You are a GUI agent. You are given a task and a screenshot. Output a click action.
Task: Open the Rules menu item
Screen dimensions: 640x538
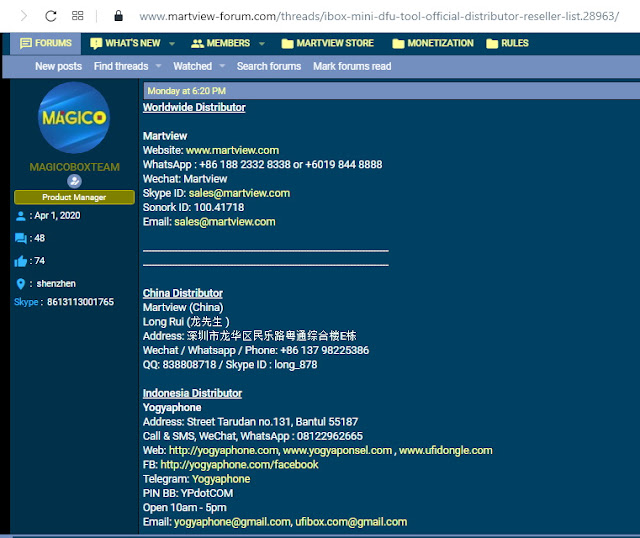click(507, 43)
